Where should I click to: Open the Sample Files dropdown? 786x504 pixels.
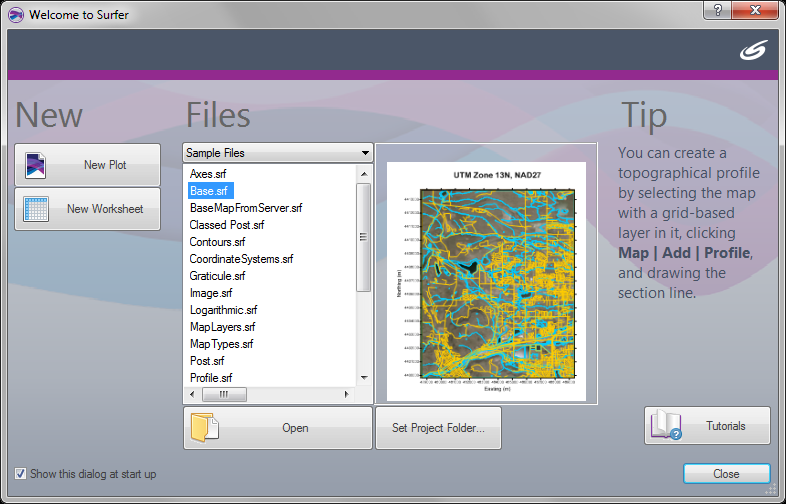coord(278,153)
